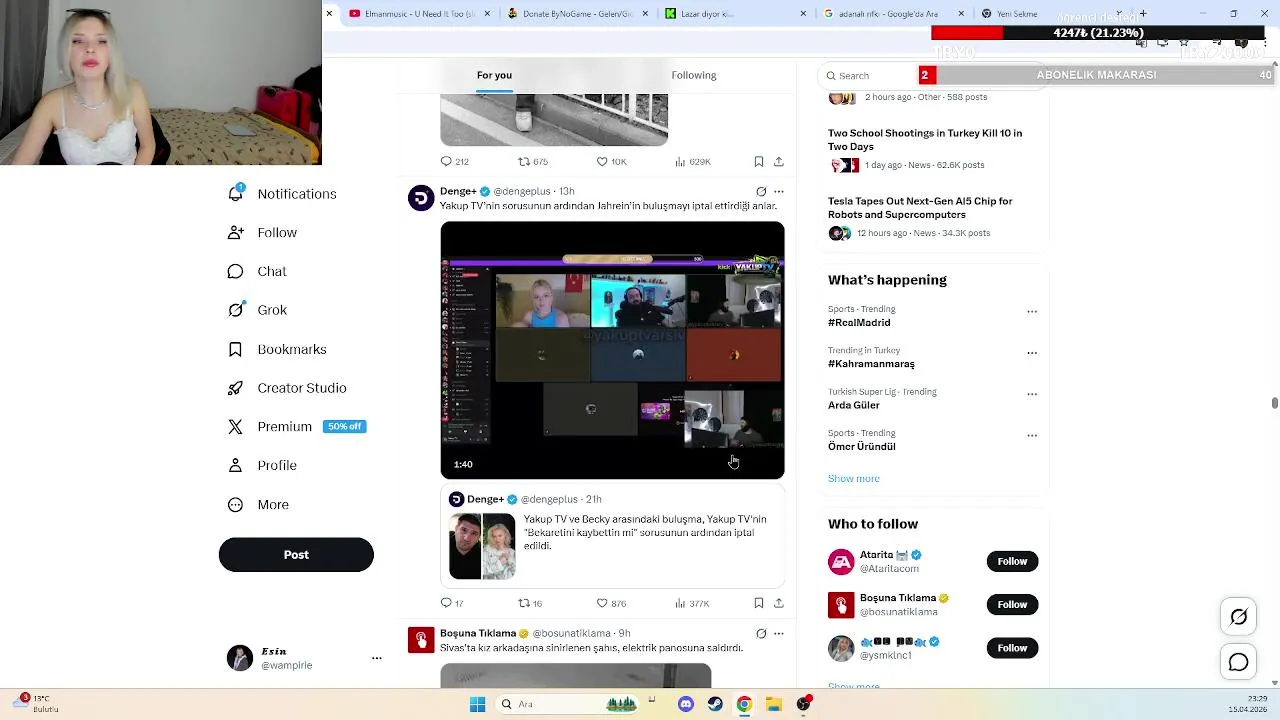Open more options for Boşuna Tıklama post
The height and width of the screenshot is (720, 1280).
(x=779, y=633)
